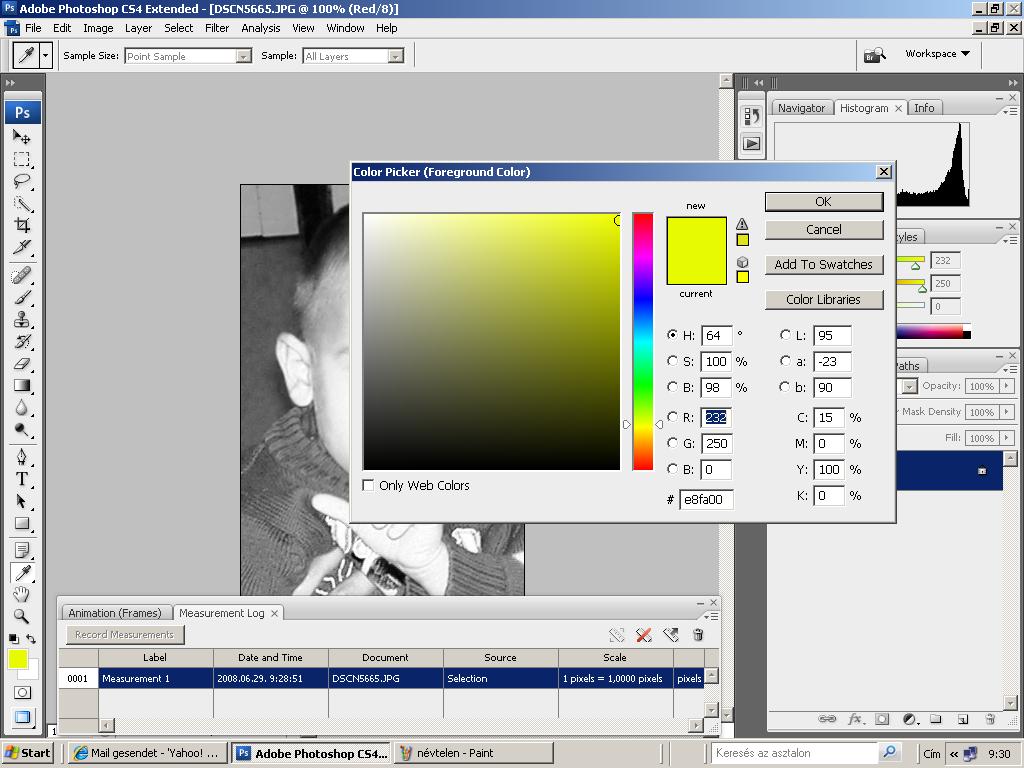Open the Filter menu
The height and width of the screenshot is (768, 1024).
click(x=217, y=28)
